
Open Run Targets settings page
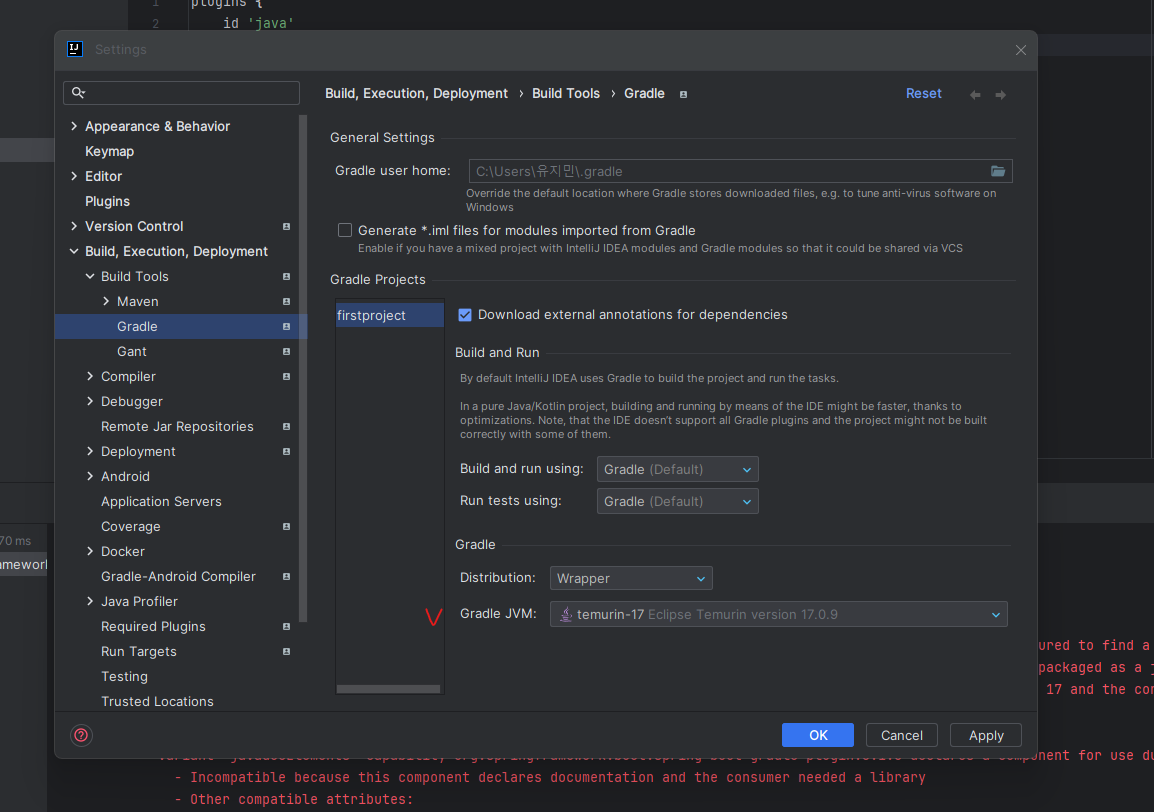point(138,652)
